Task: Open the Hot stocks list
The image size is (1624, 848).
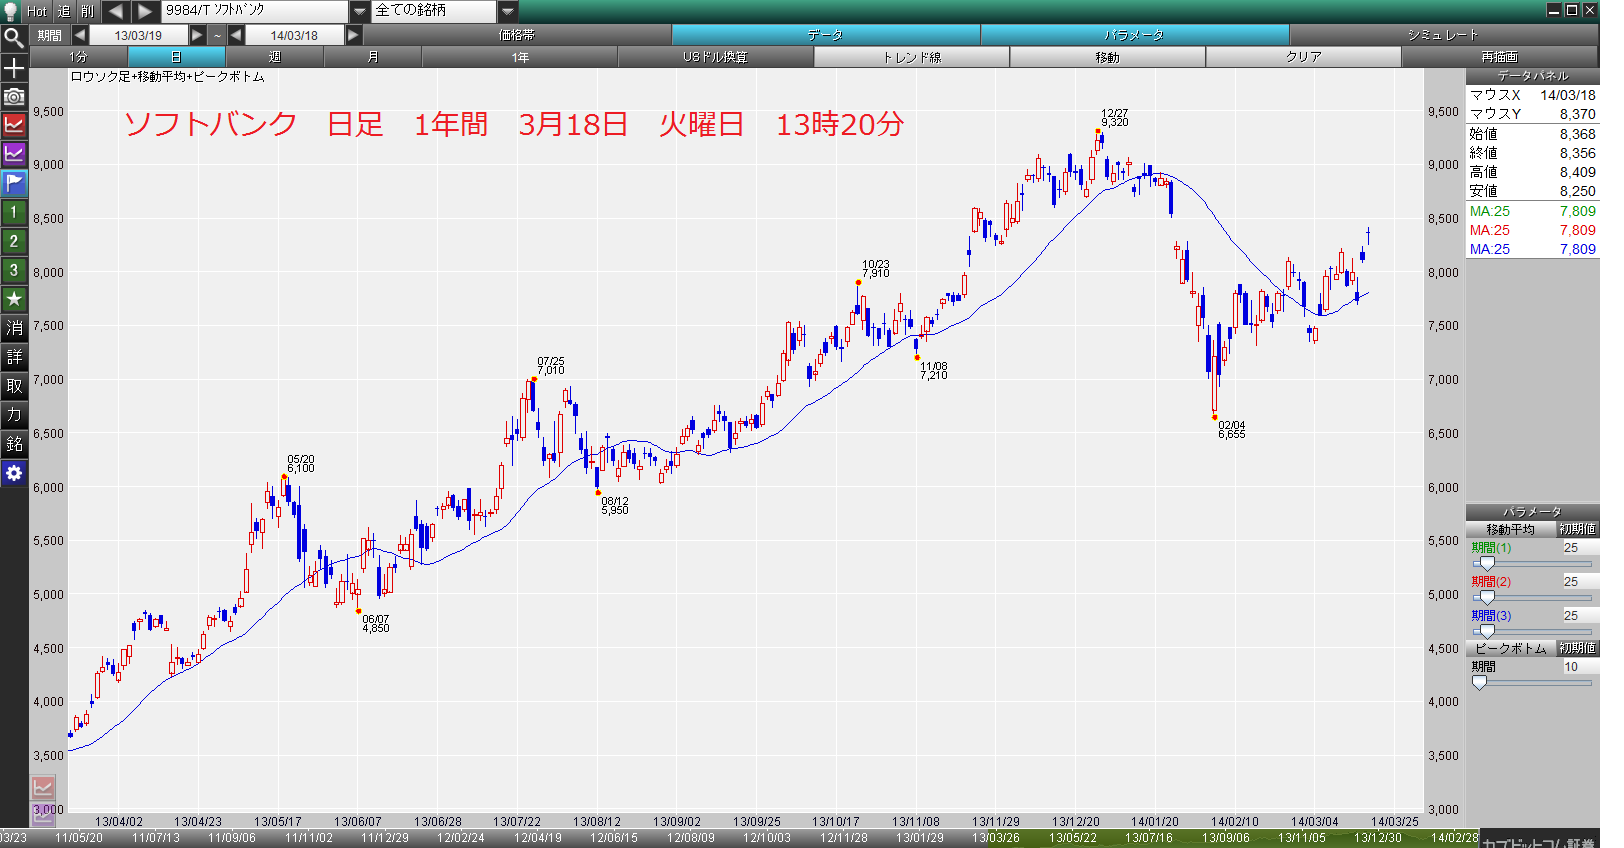Action: pos(37,11)
